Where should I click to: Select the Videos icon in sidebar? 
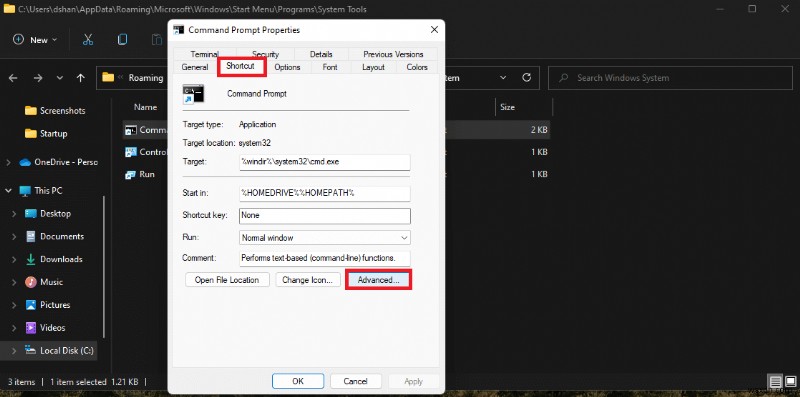[31, 328]
